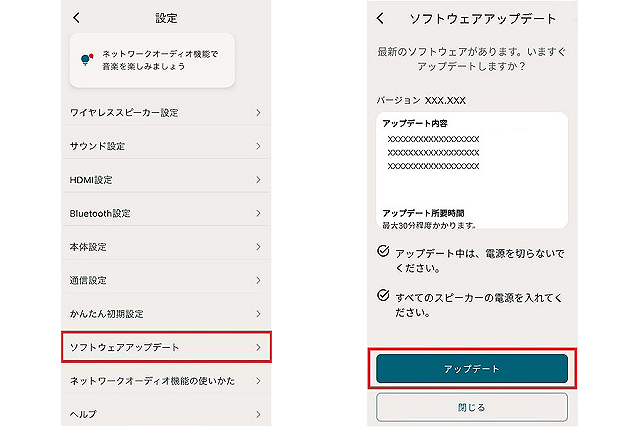Expand 本体設定 chevron arrow

[258, 246]
